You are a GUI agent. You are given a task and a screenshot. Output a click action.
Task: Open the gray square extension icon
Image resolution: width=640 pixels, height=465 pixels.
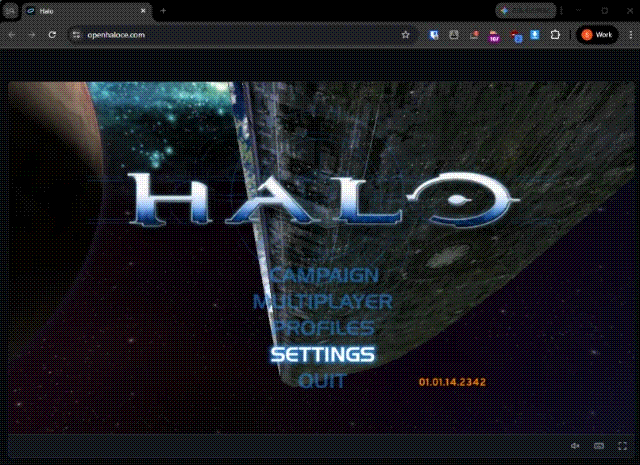pyautogui.click(x=454, y=35)
